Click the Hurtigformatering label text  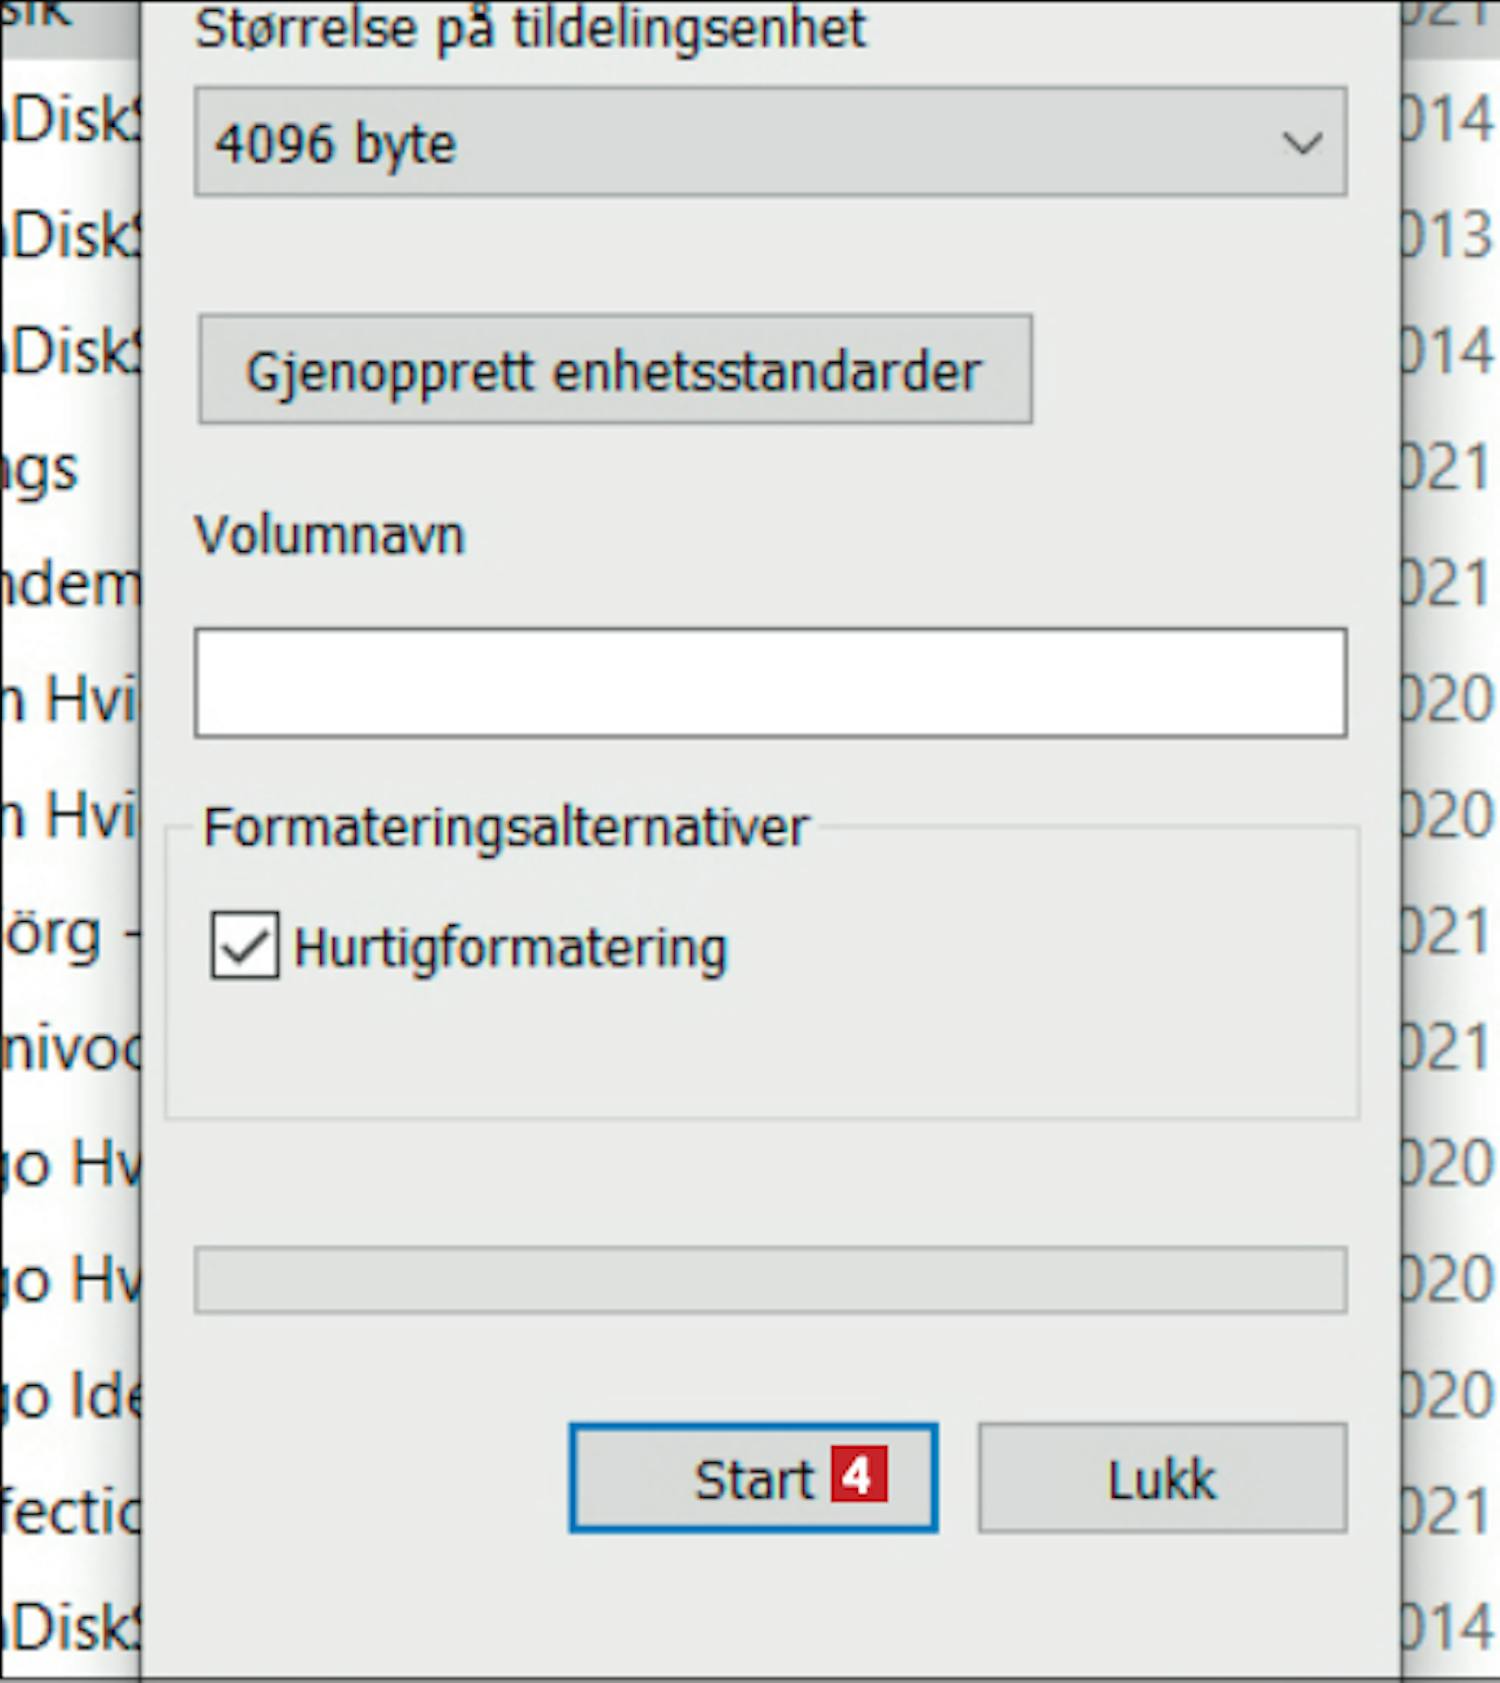pyautogui.click(x=510, y=948)
